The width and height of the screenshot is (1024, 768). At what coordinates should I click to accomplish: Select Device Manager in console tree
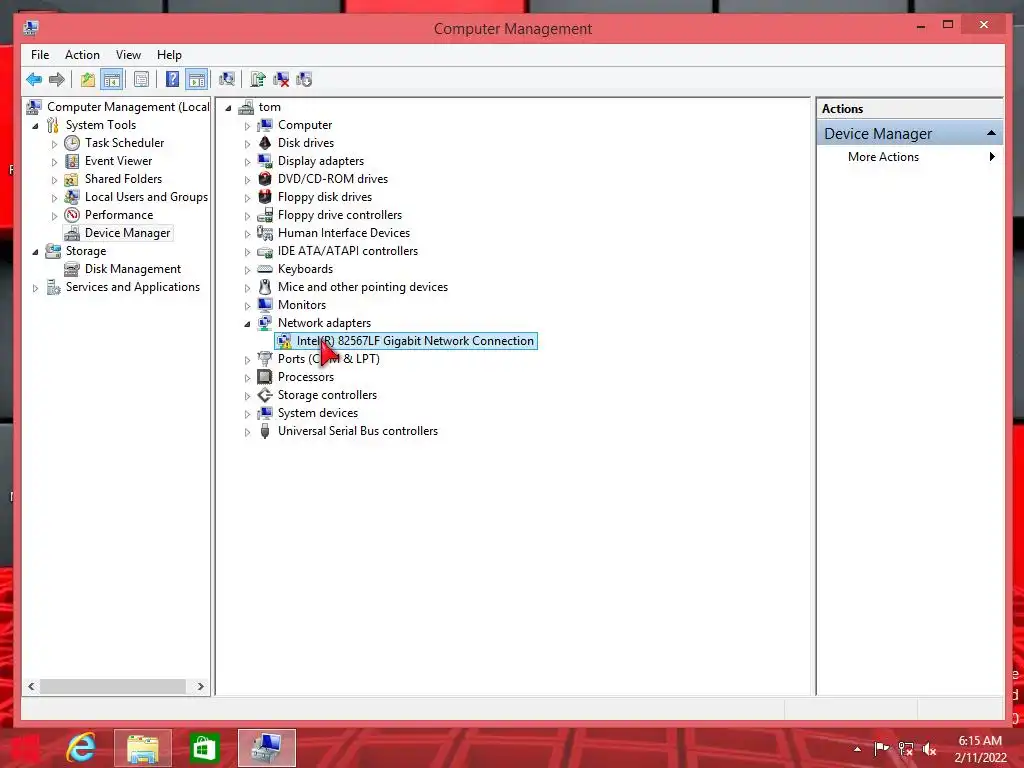click(x=127, y=232)
